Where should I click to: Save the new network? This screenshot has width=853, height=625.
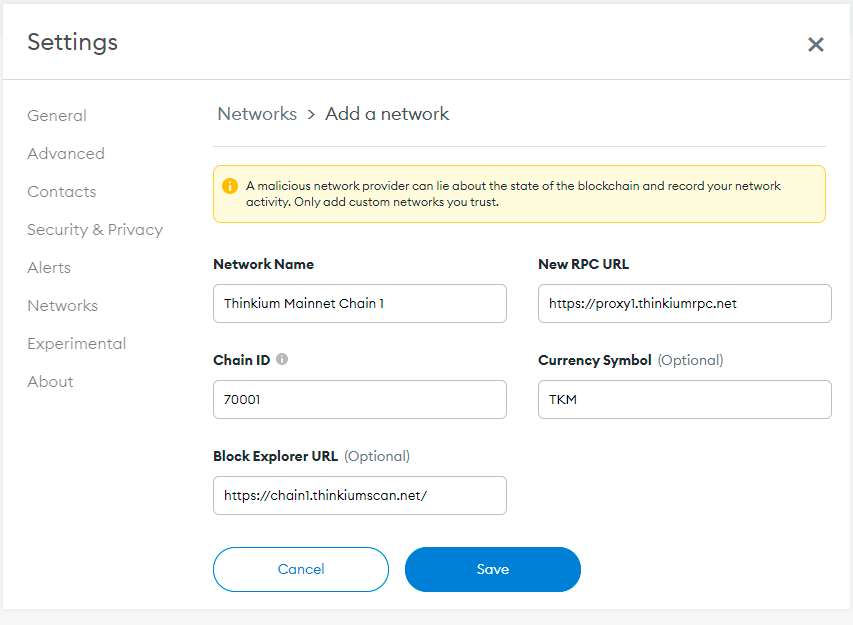[x=493, y=569]
